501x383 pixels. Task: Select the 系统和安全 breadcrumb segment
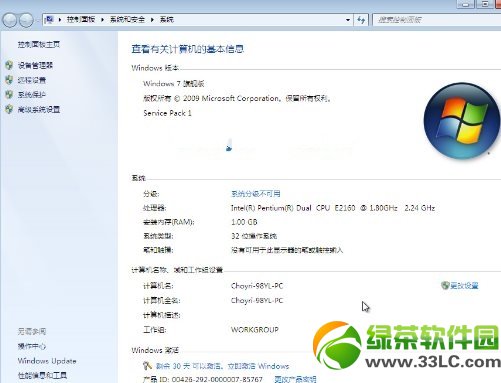[x=127, y=19]
